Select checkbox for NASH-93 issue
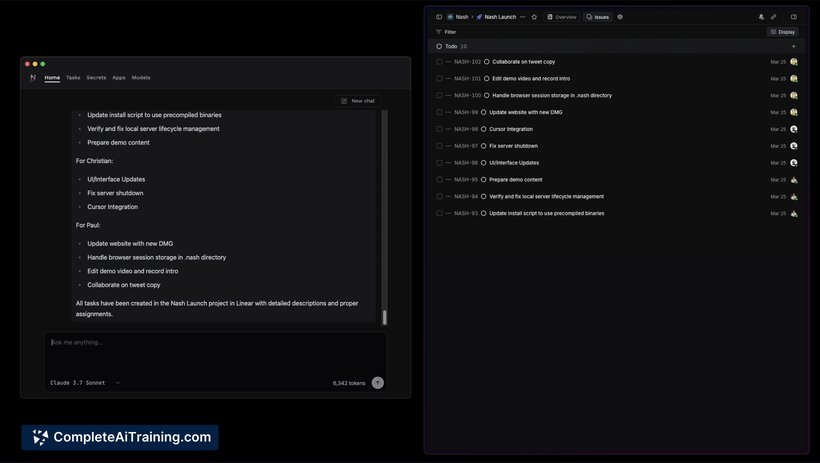Viewport: 820px width, 463px height. coord(439,213)
